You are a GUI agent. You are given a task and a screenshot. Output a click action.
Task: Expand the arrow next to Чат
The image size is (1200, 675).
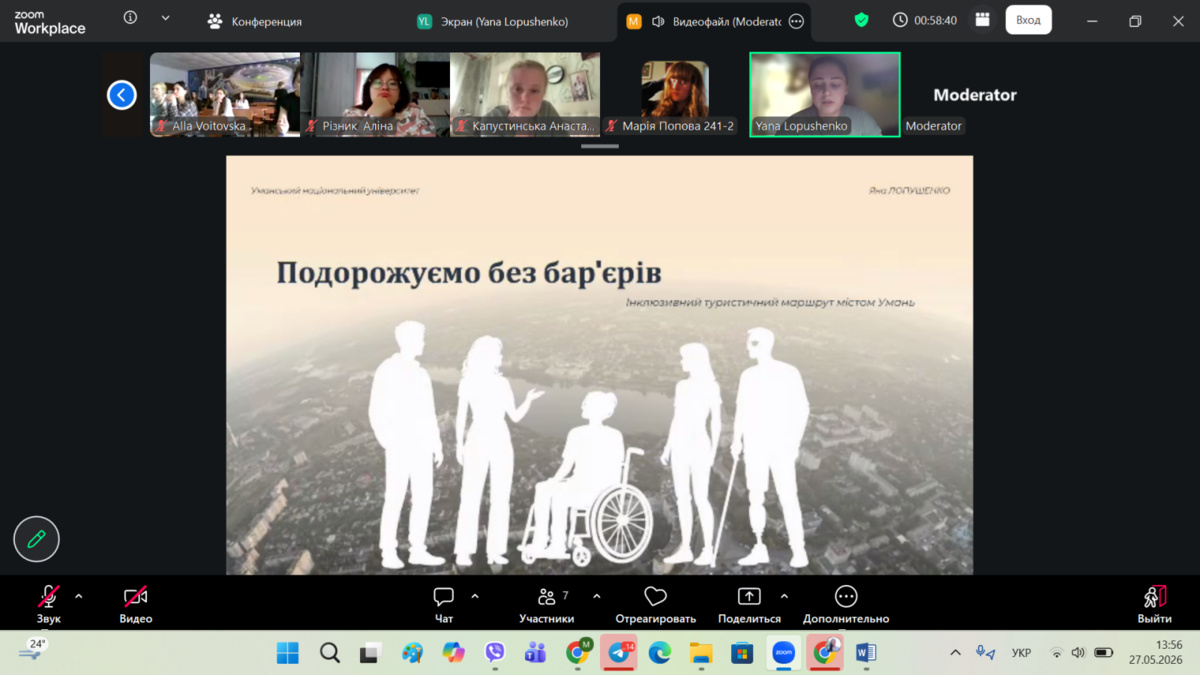[x=475, y=596]
